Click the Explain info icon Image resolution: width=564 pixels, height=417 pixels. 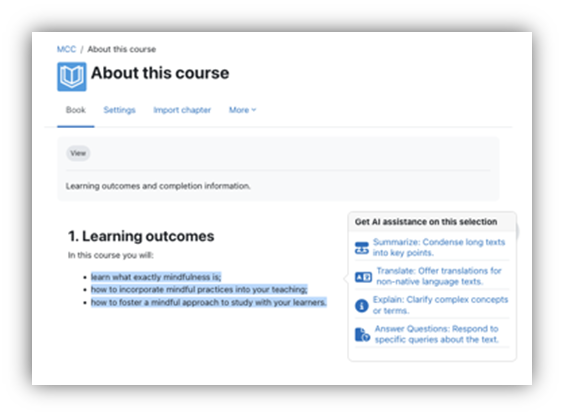tap(361, 306)
